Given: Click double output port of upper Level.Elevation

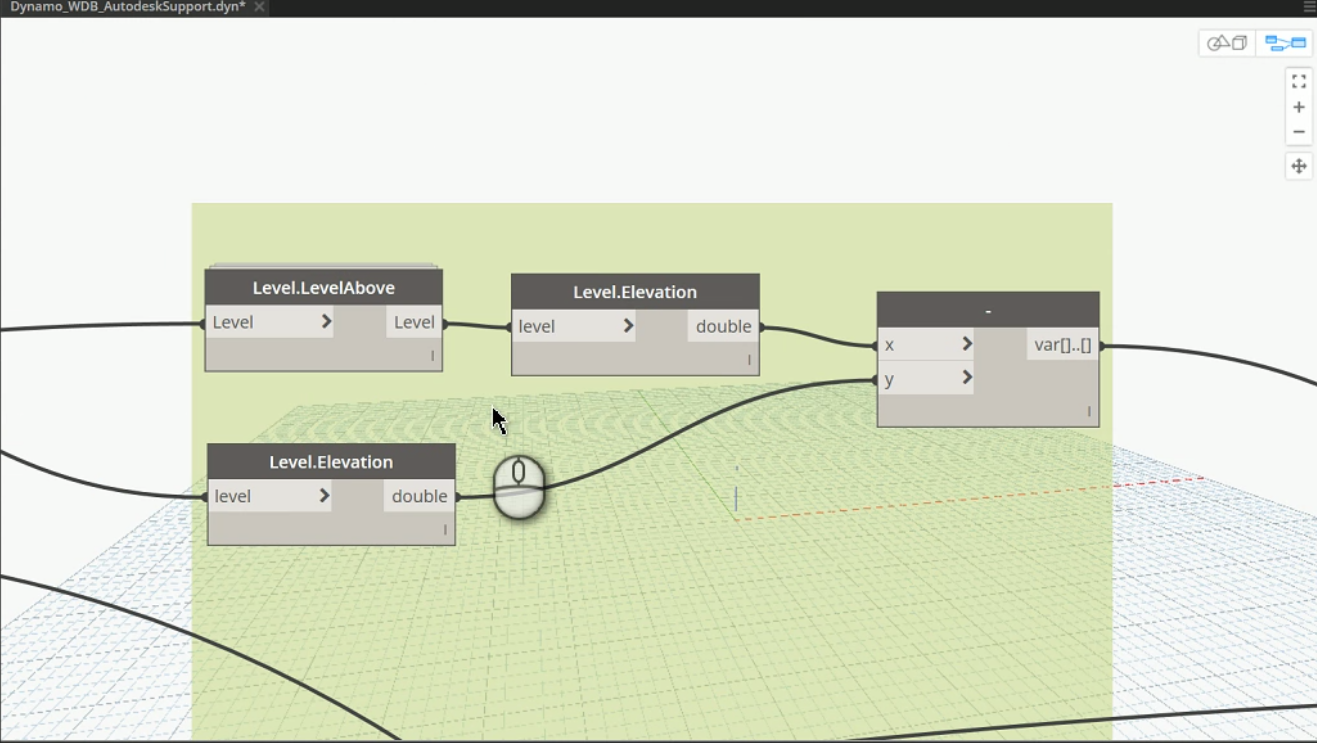Looking at the screenshot, I should 724,326.
